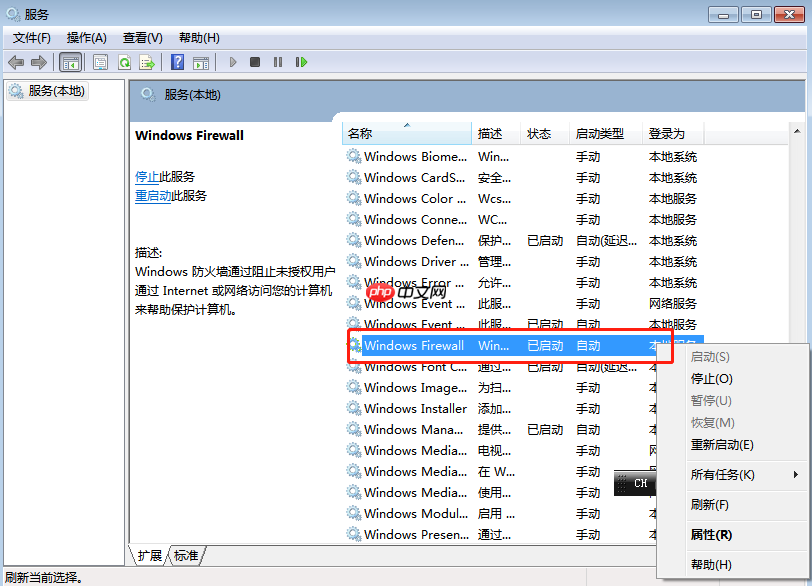This screenshot has width=812, height=586.
Task: Choose 重新启动(E) from the context menu
Action: point(721,444)
